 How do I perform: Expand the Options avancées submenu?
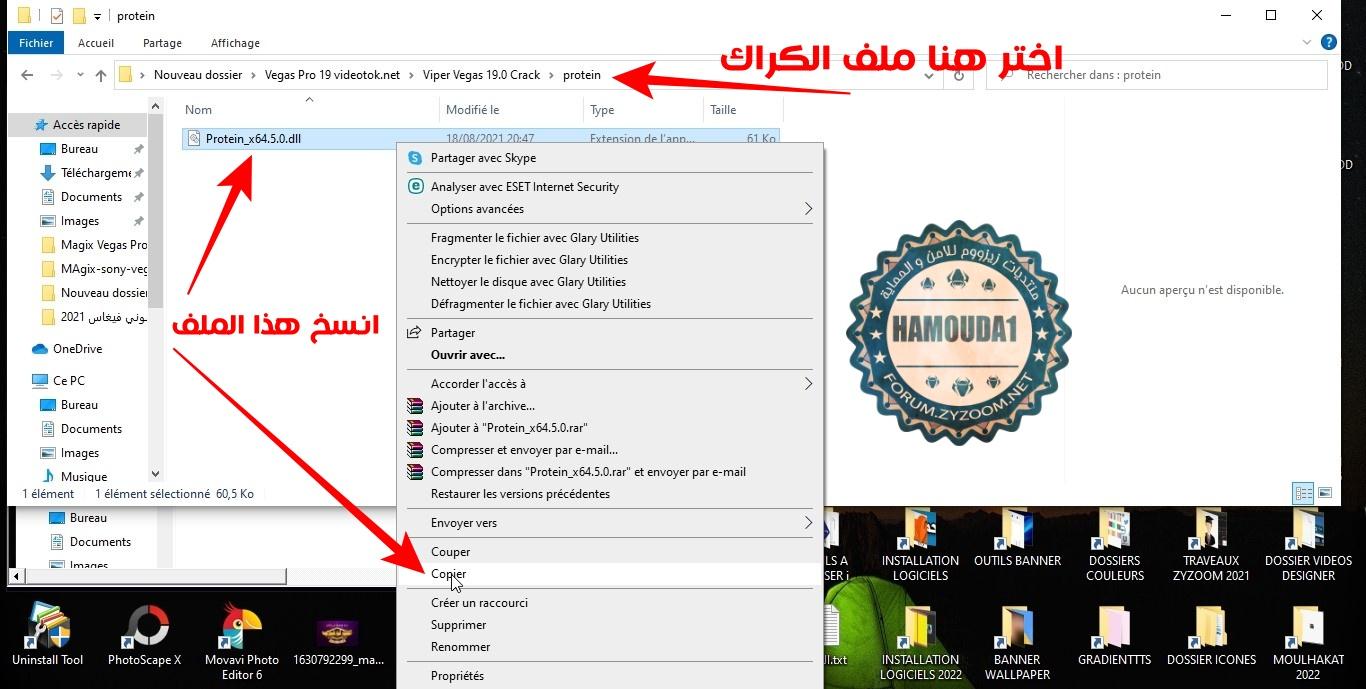tap(808, 209)
